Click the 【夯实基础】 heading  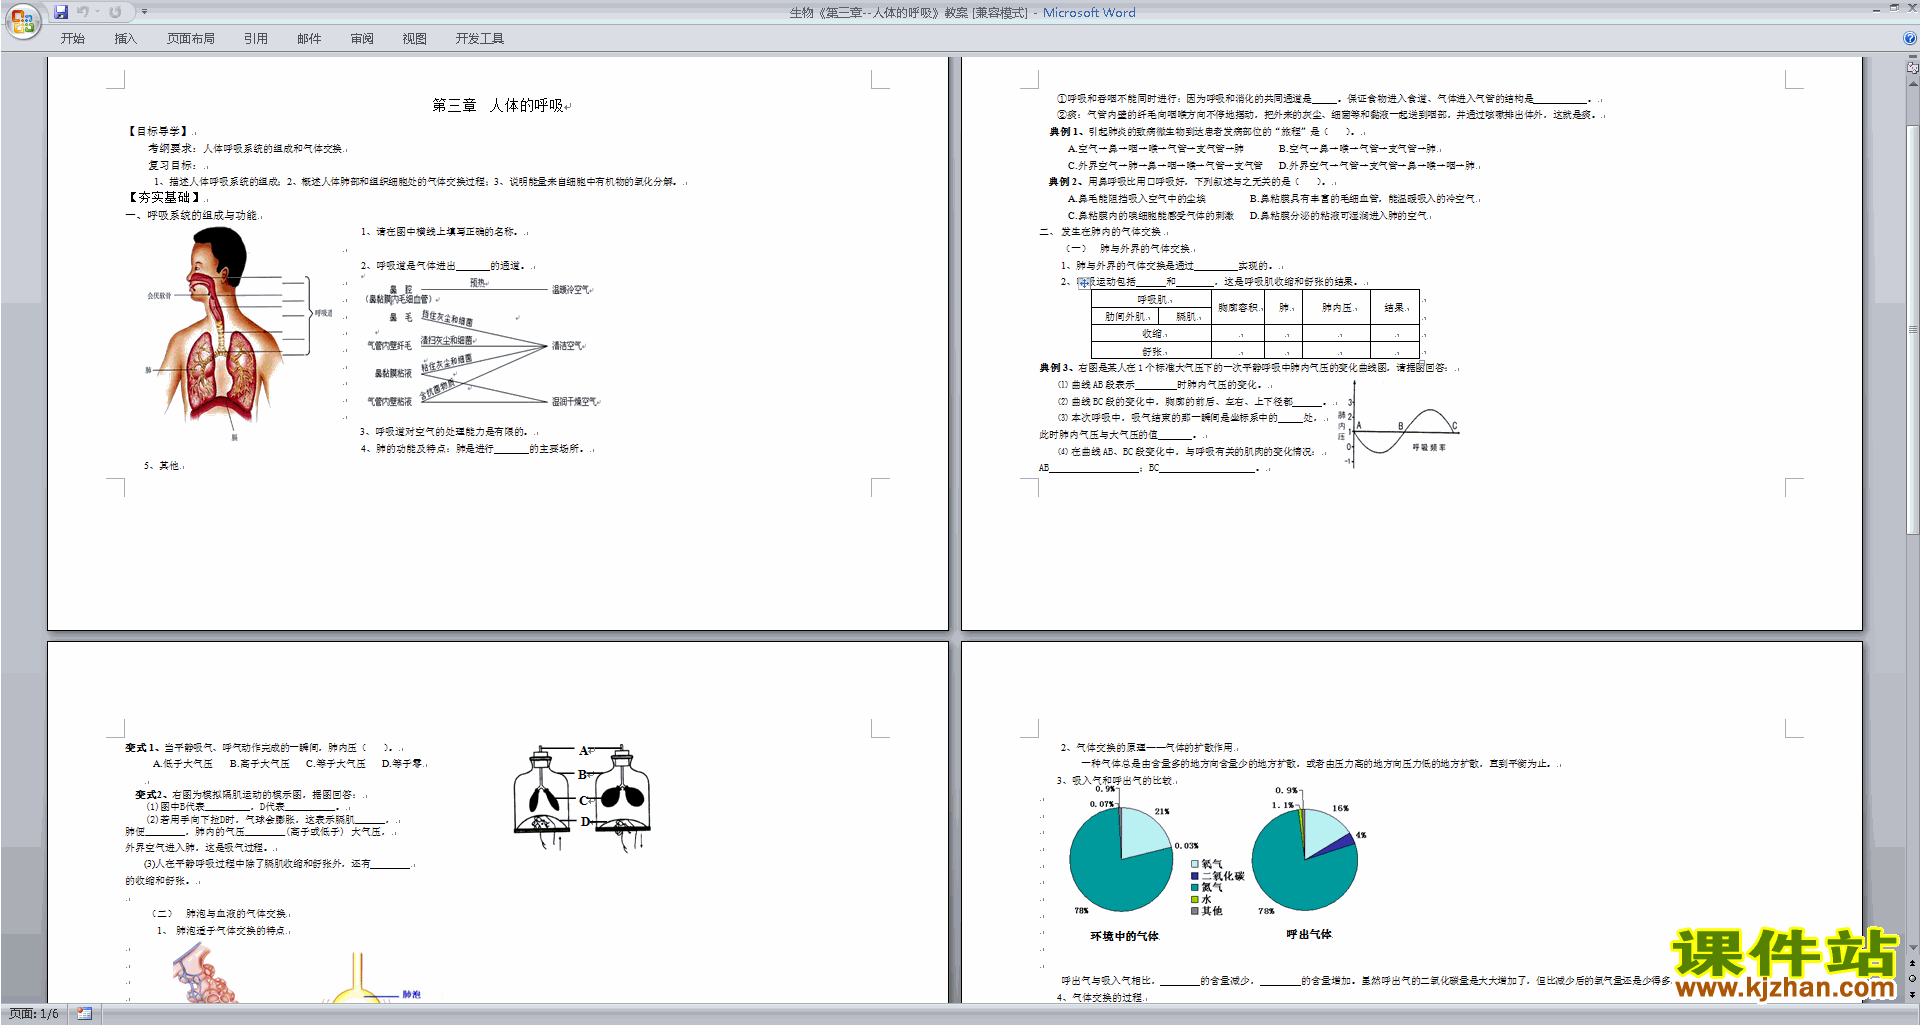165,197
